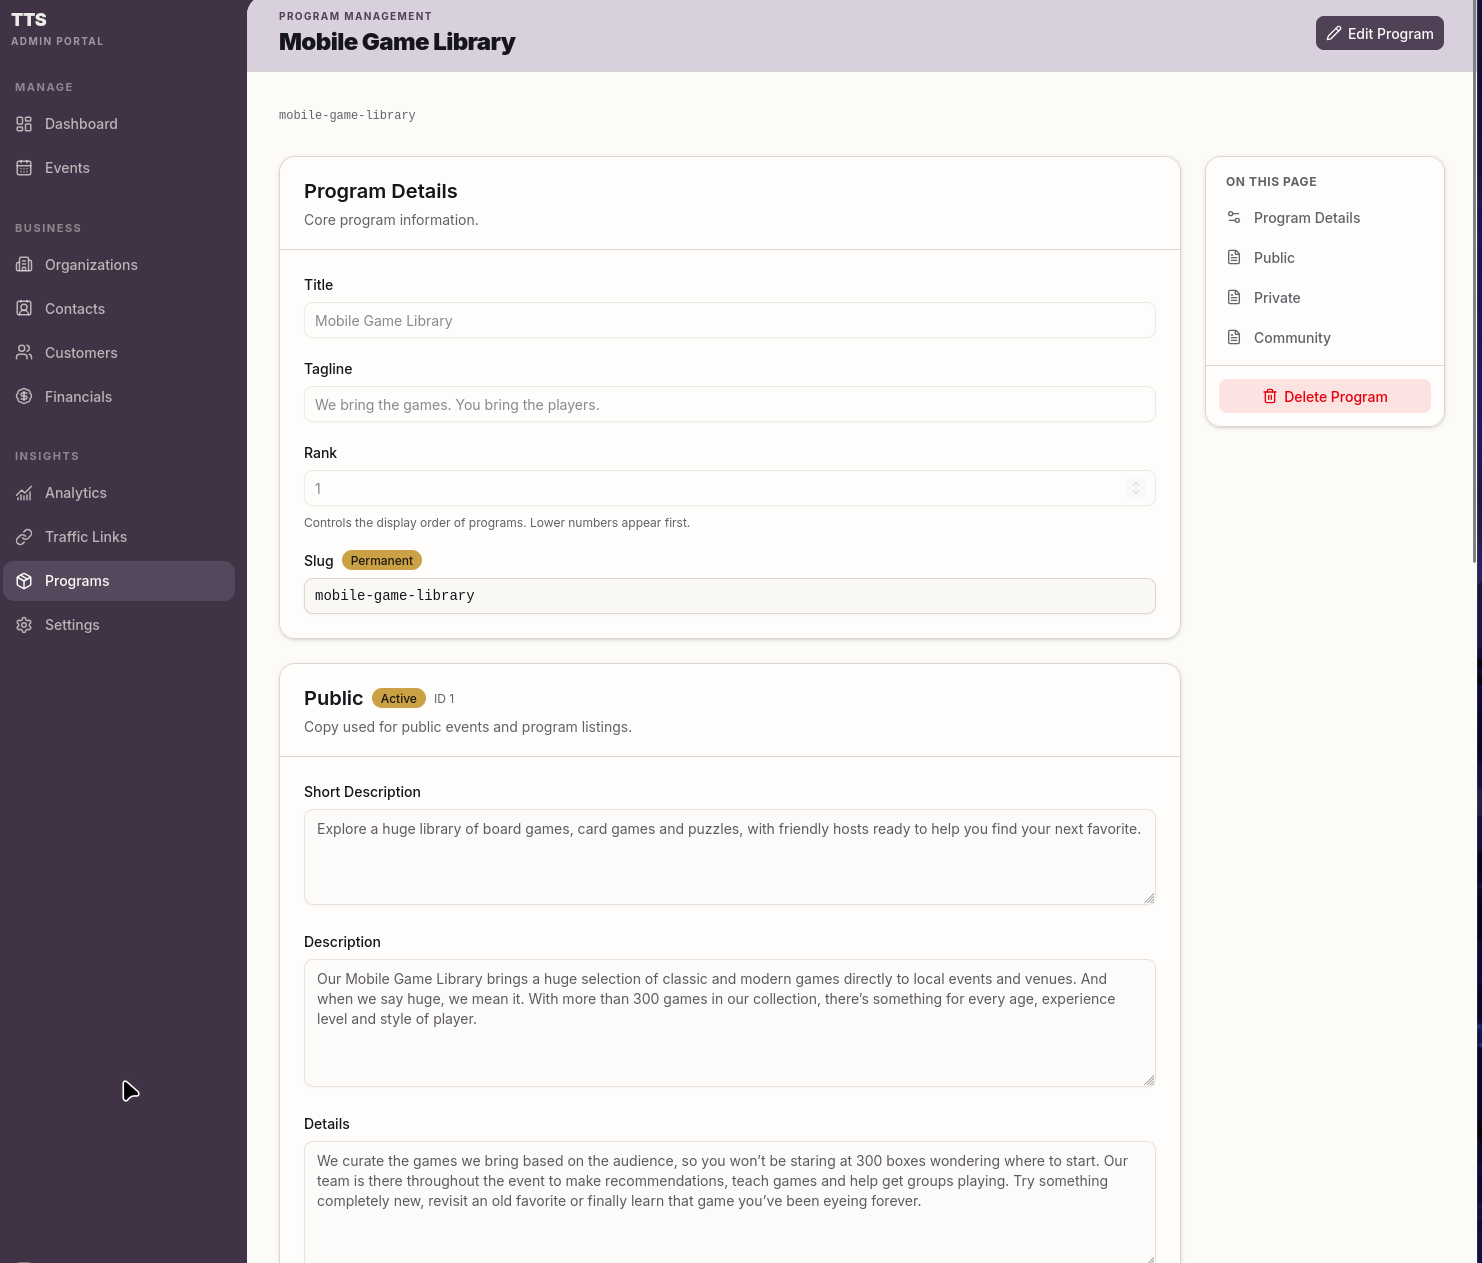The image size is (1482, 1263).
Task: Click the Rank number field
Action: pyautogui.click(x=729, y=488)
